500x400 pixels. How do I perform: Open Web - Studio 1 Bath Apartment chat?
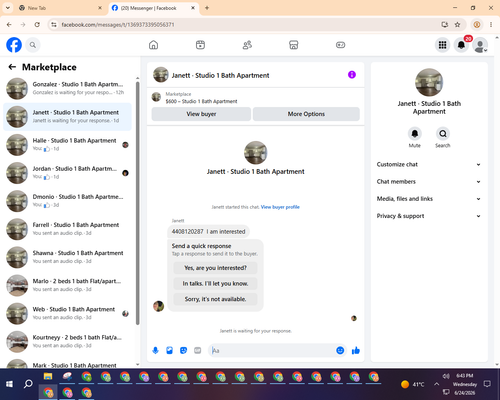[67, 314]
